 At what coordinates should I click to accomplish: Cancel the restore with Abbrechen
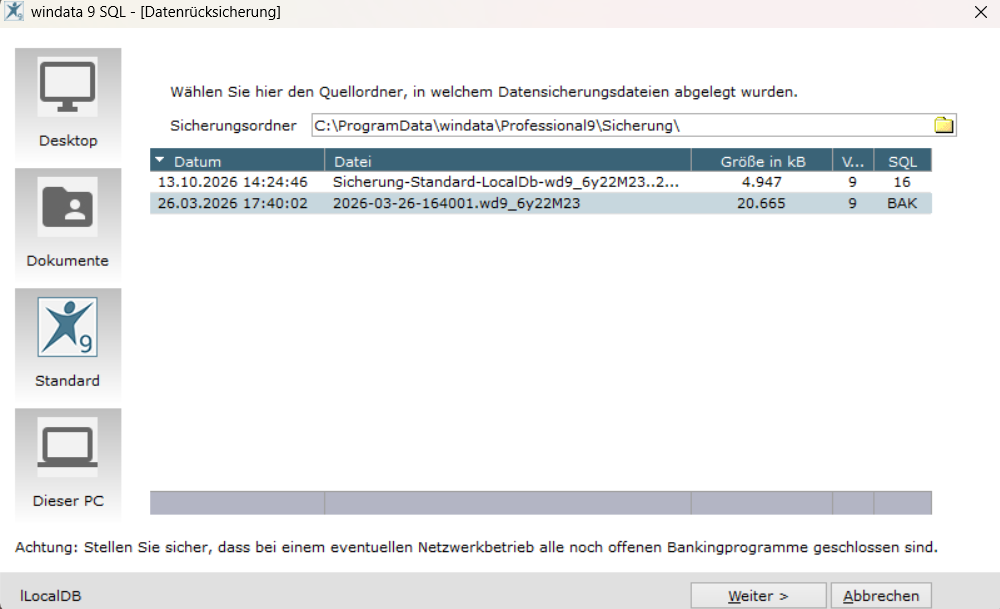click(x=881, y=596)
